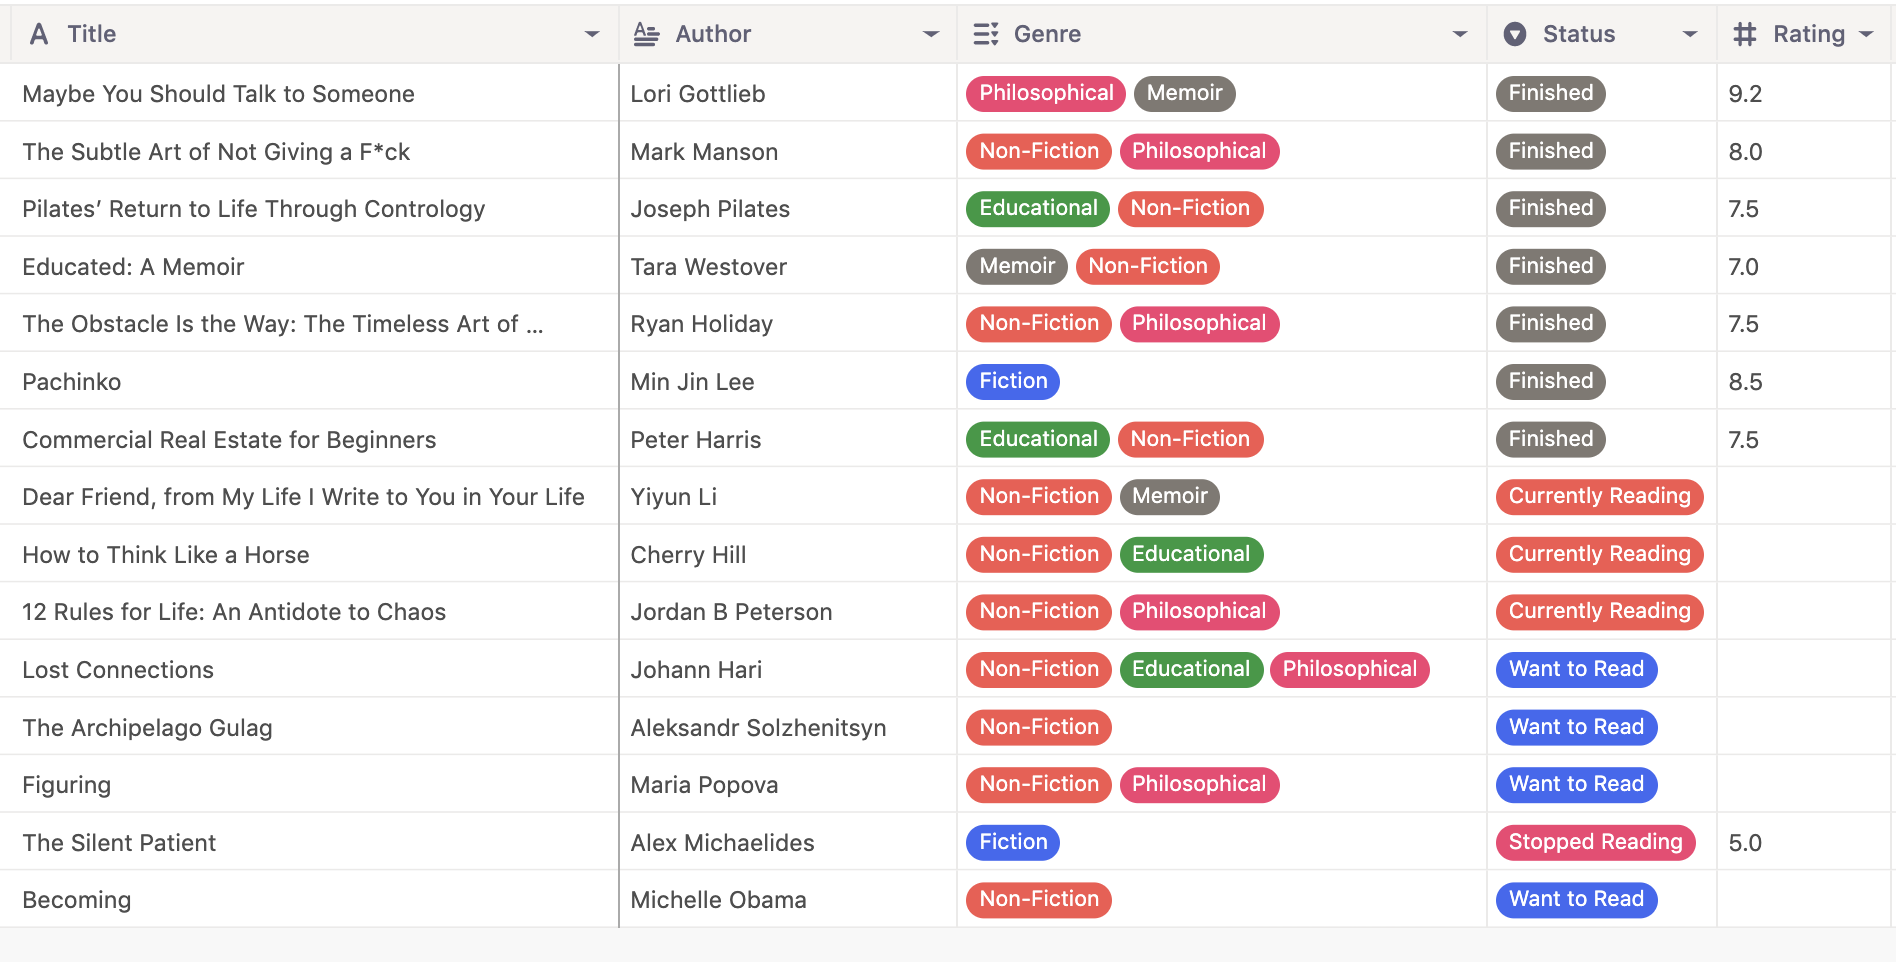The image size is (1896, 962).
Task: Select the '12 Rules for Life' title cell
Action: click(x=309, y=612)
